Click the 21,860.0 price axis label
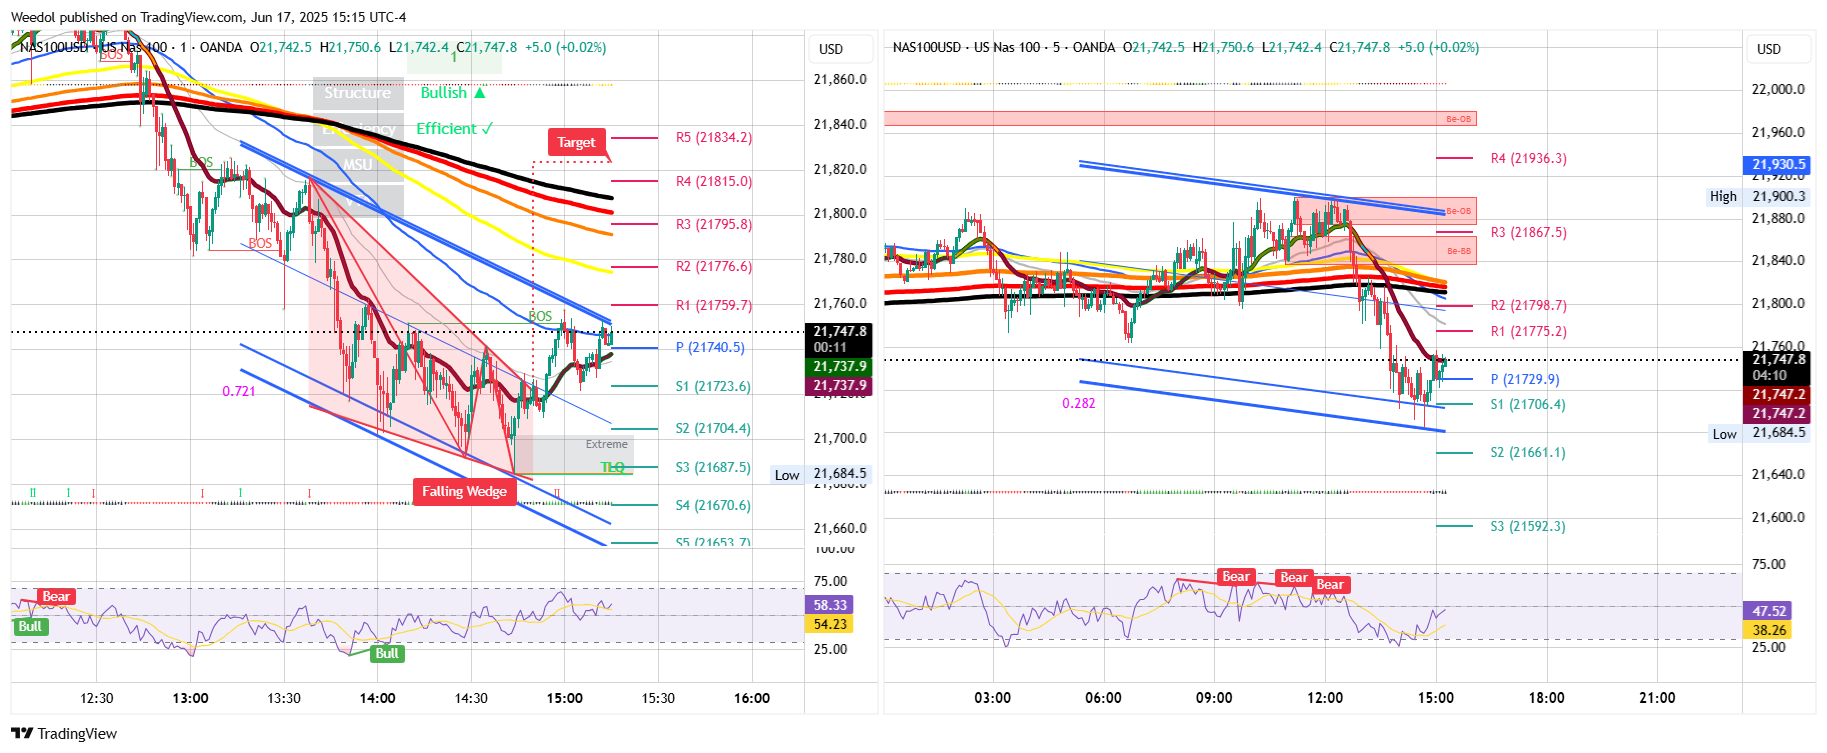 coord(840,80)
